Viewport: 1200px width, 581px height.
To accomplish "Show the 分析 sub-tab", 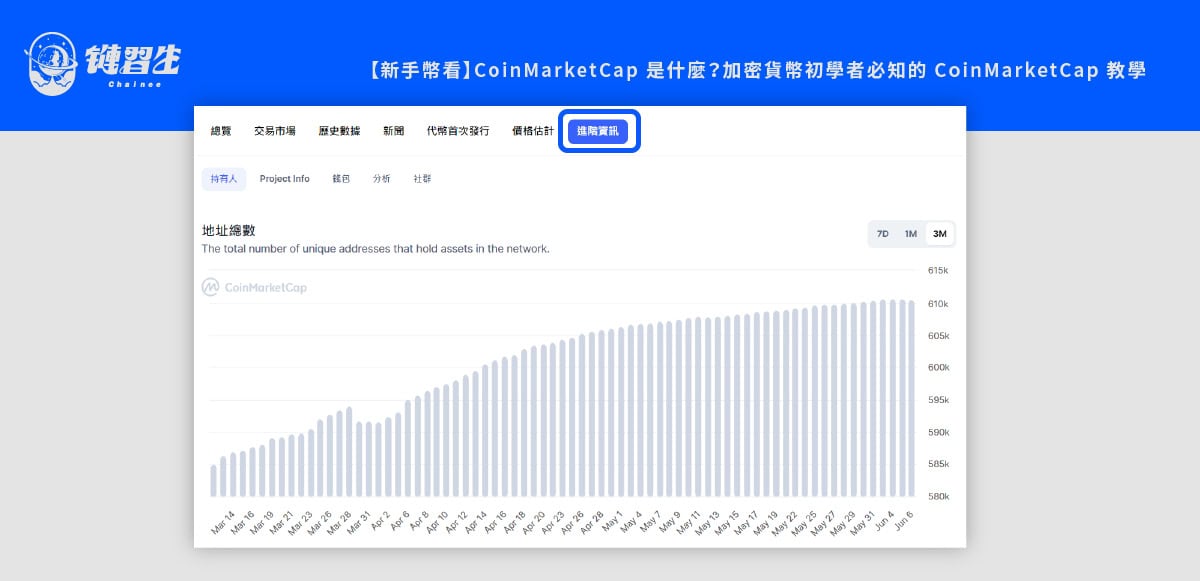I will [x=382, y=179].
